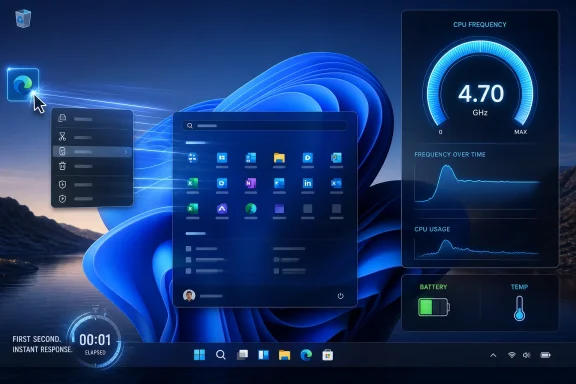Open the yellow folder app in Start menu
Viewport: 576px width, 384px height.
[x=279, y=158]
